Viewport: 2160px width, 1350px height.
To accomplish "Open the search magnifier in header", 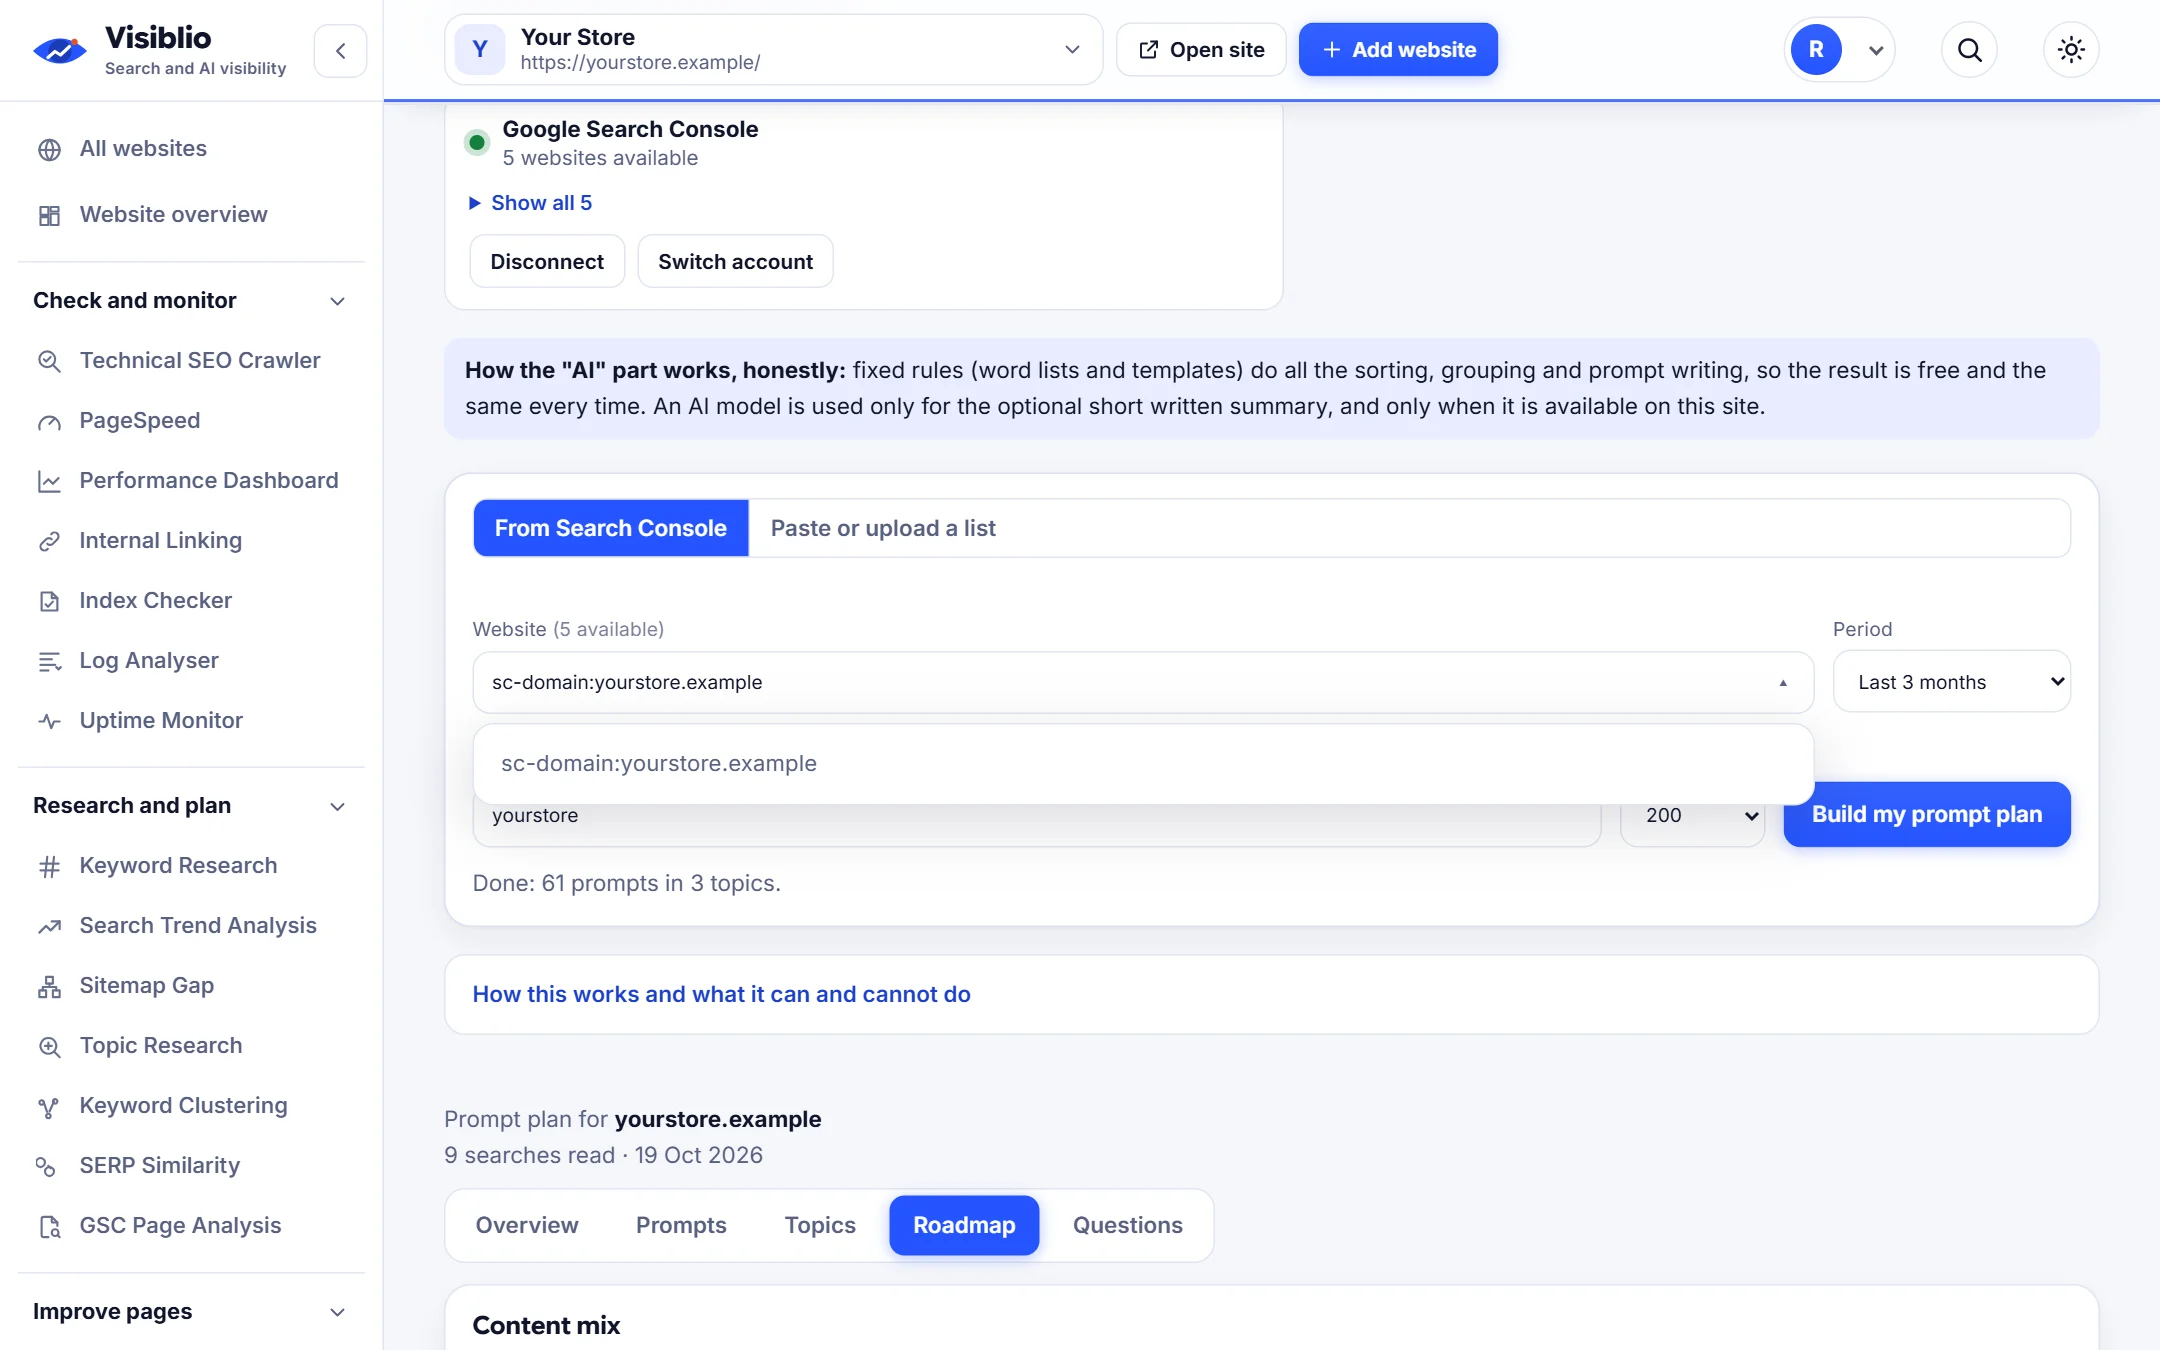I will 1969,50.
